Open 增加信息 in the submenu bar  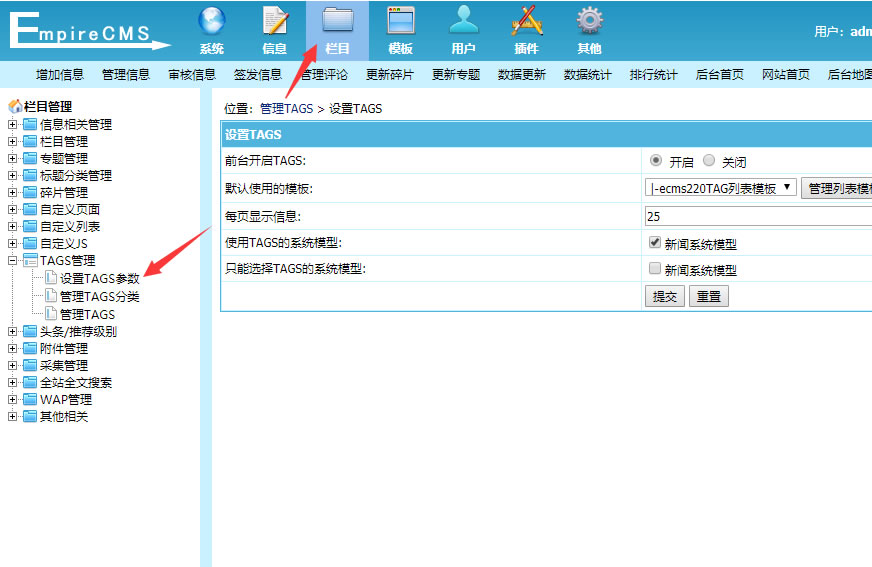tap(60, 74)
